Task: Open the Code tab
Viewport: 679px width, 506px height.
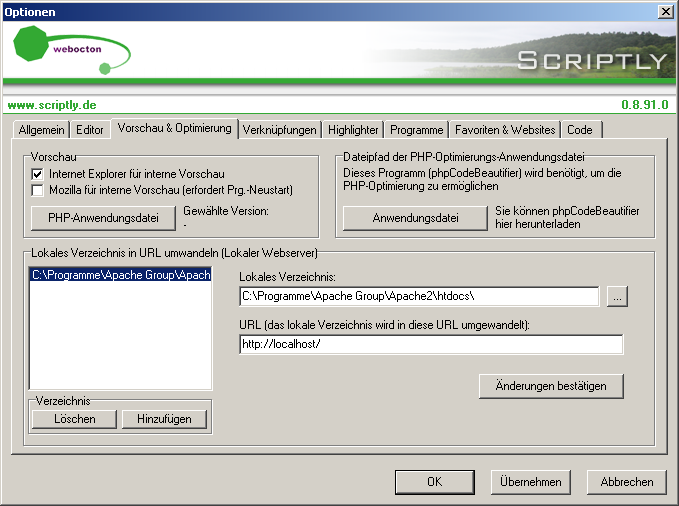Action: click(x=580, y=130)
